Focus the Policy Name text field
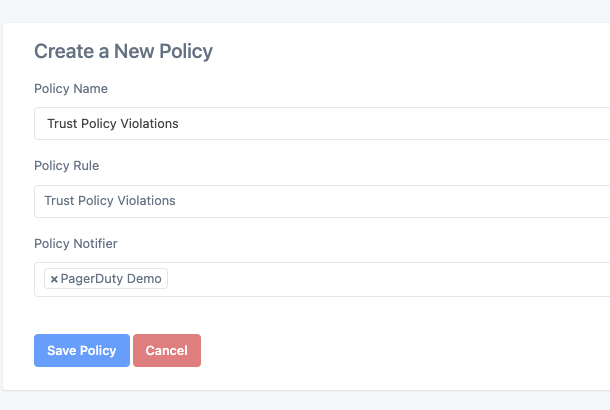The height and width of the screenshot is (410, 610). tap(322, 123)
